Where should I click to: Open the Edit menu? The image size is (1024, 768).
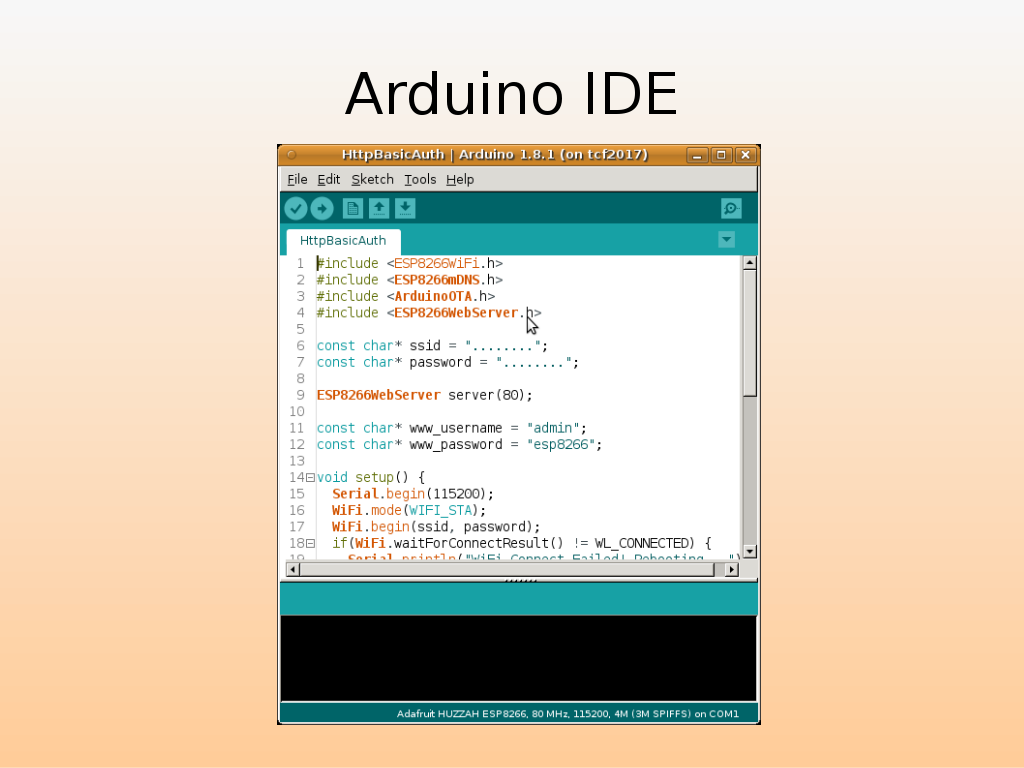click(329, 179)
